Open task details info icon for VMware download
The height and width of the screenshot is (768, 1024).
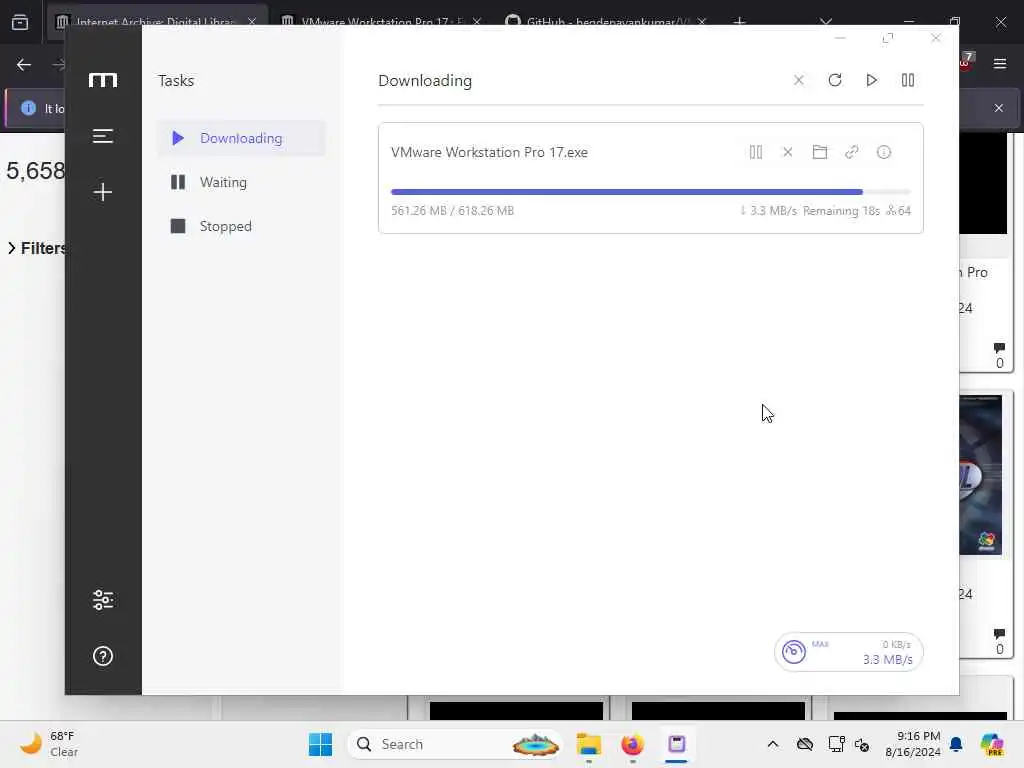click(884, 152)
